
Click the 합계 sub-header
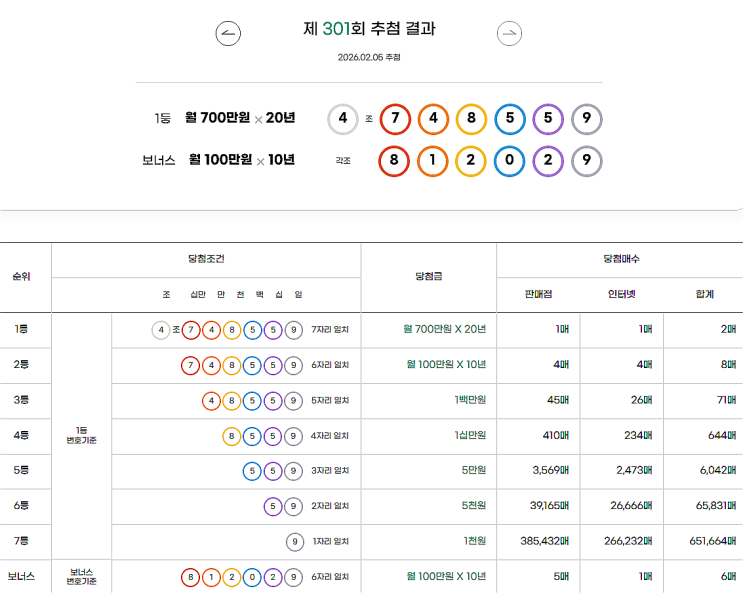click(705, 294)
